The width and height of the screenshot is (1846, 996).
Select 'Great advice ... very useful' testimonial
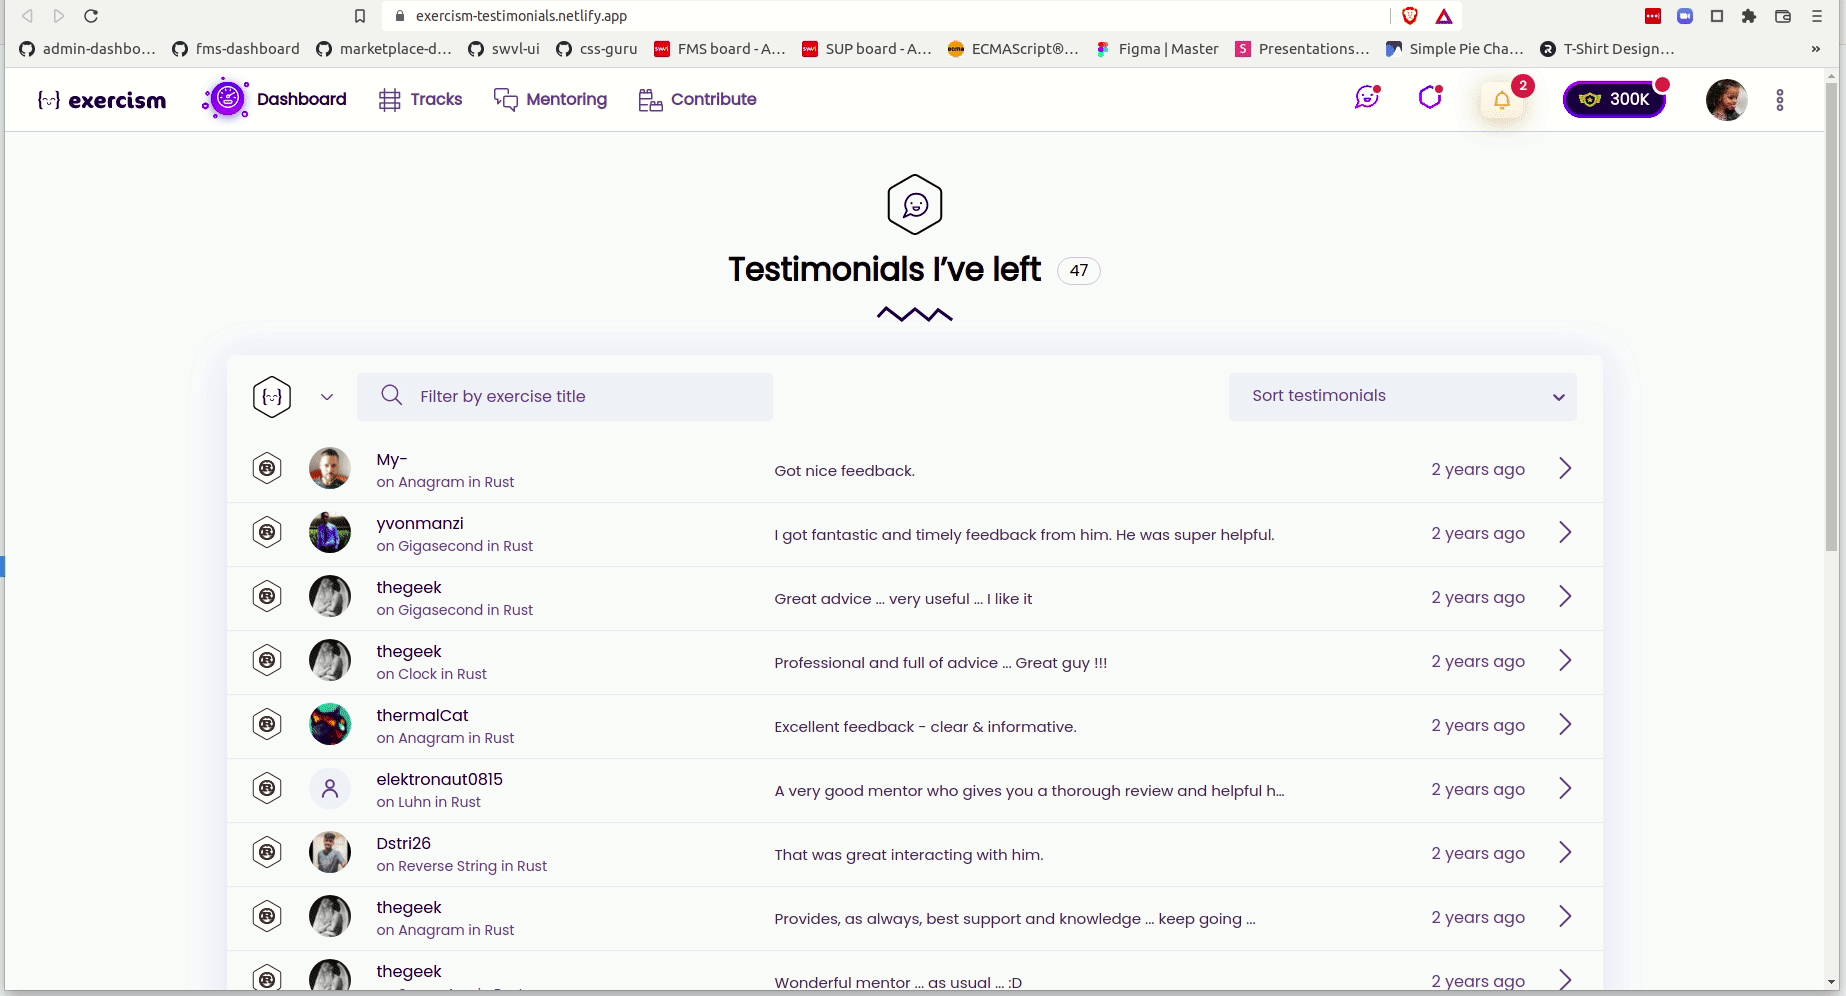coord(903,599)
